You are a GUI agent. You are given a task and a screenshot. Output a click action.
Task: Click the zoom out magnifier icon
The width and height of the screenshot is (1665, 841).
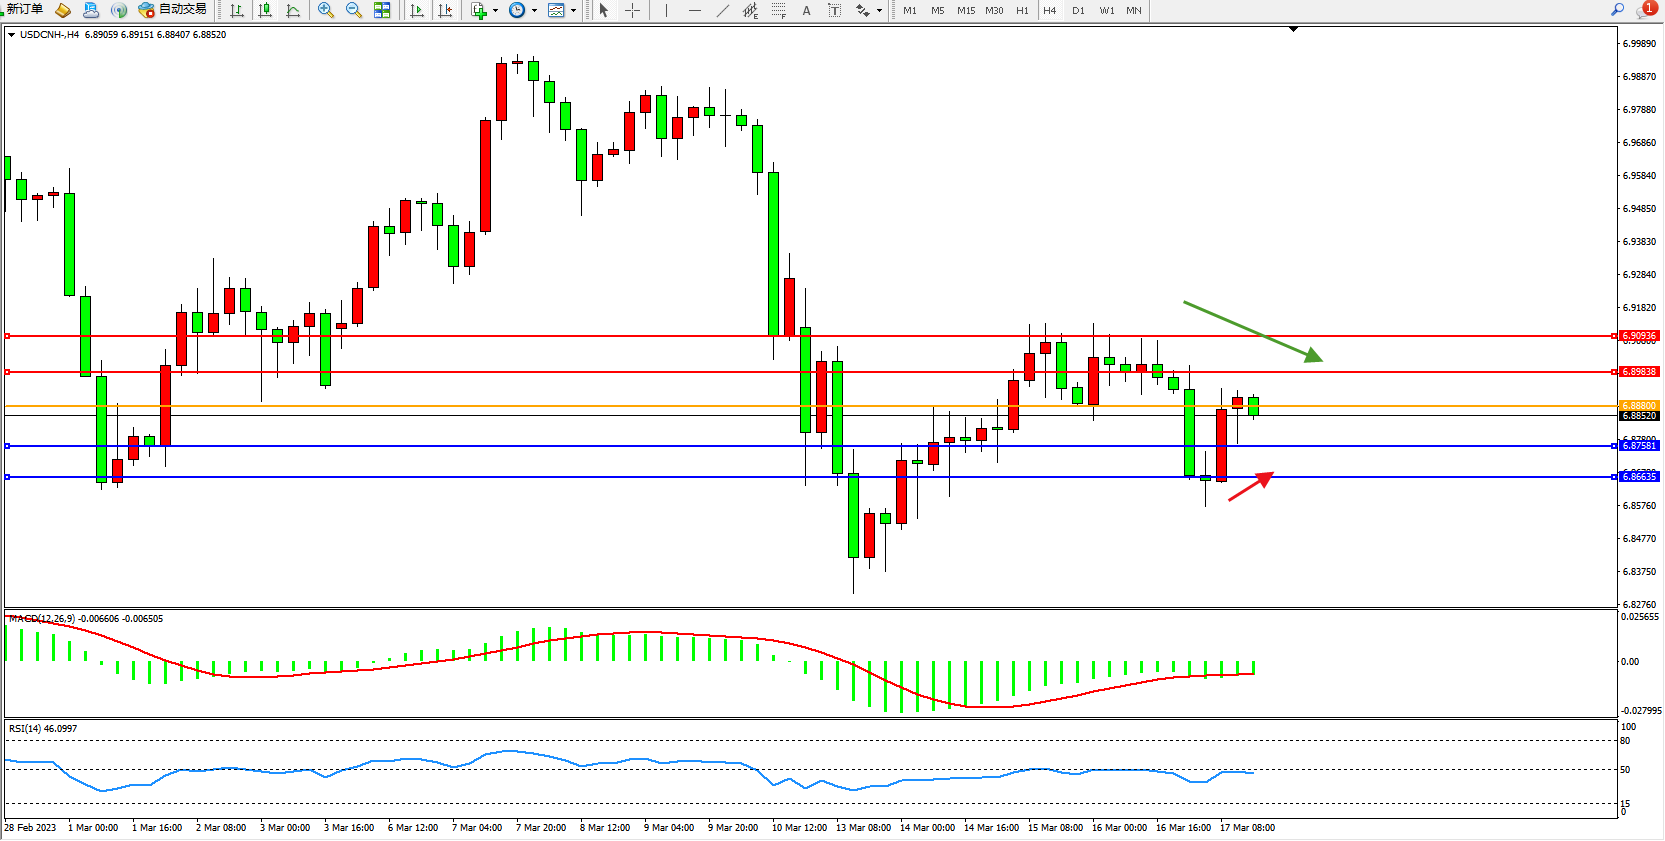tap(353, 10)
